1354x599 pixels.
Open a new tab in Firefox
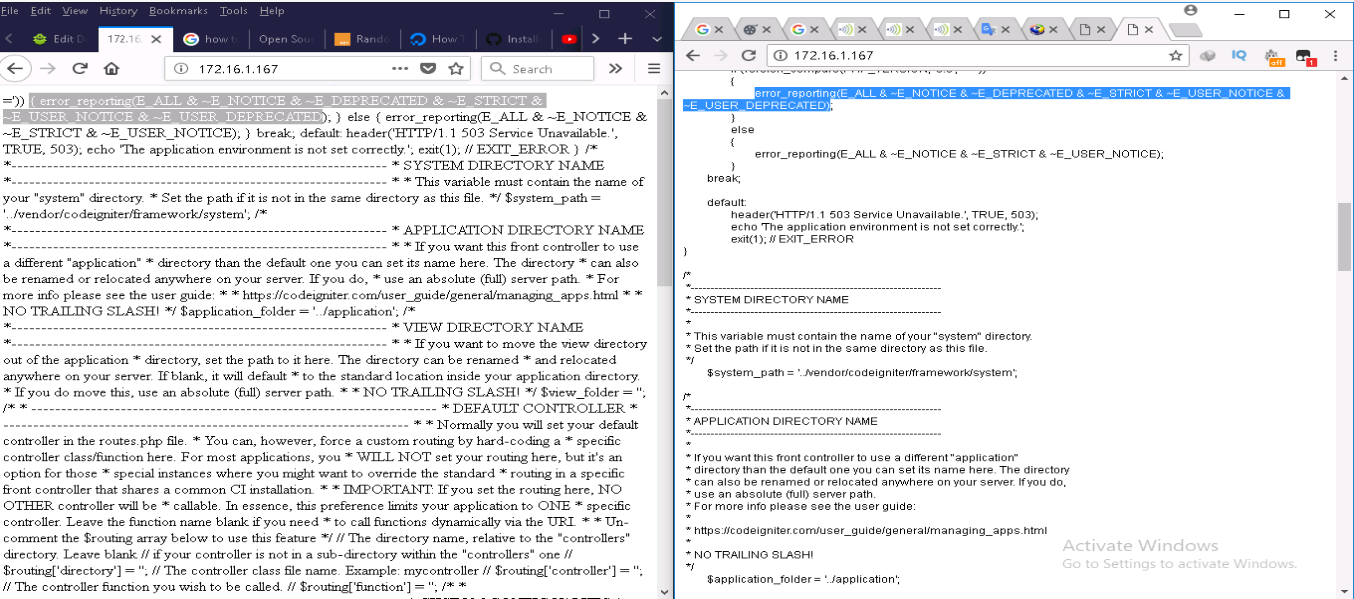coord(626,39)
